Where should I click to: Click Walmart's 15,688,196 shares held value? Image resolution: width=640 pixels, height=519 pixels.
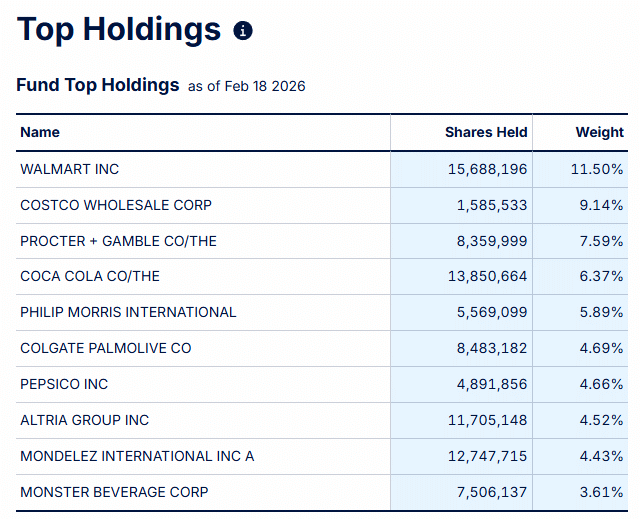(x=487, y=169)
